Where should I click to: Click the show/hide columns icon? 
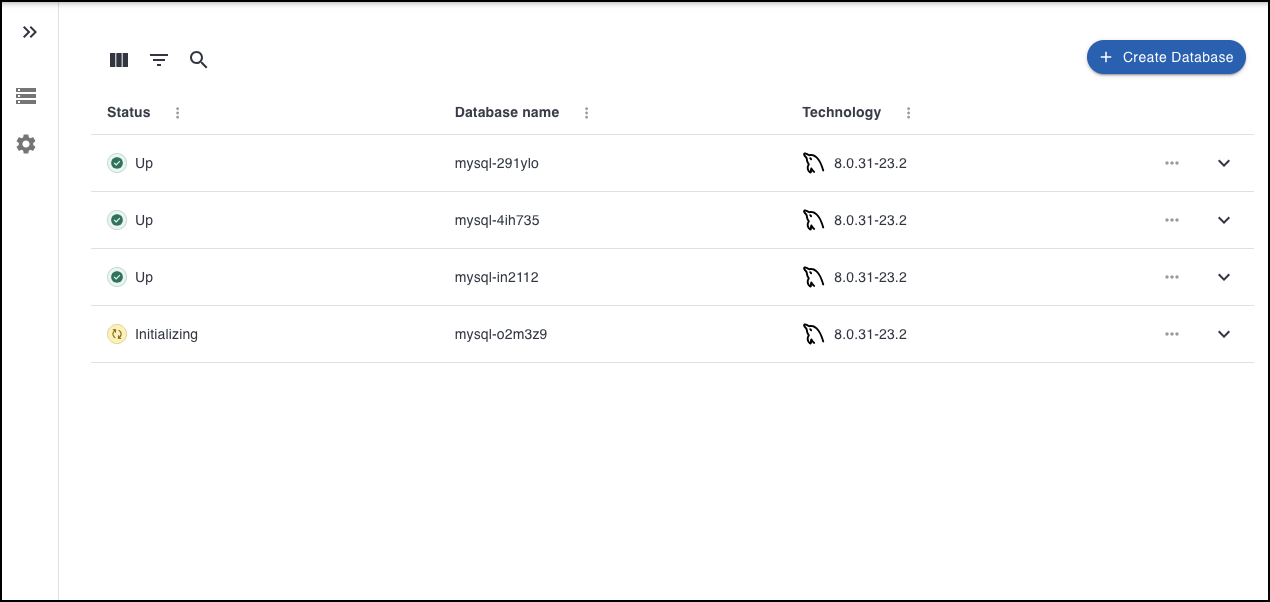[x=119, y=60]
